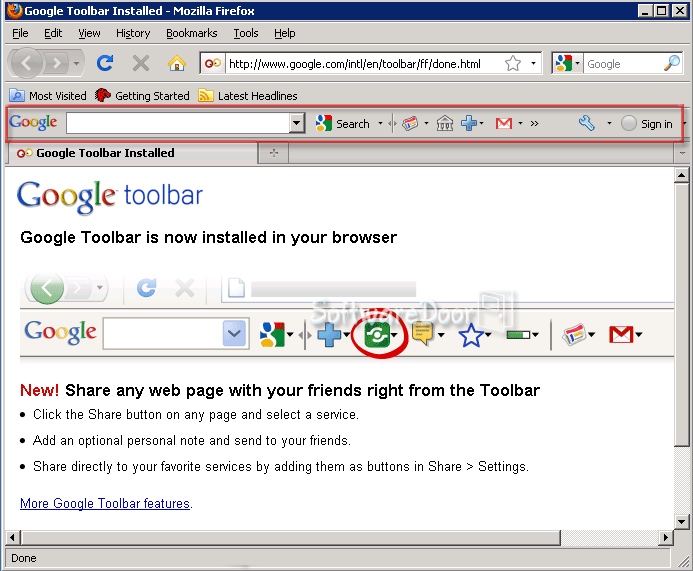Viewport: 693px width, 571px height.
Task: Open the Most Visited bookmarks folder
Action: [48, 95]
